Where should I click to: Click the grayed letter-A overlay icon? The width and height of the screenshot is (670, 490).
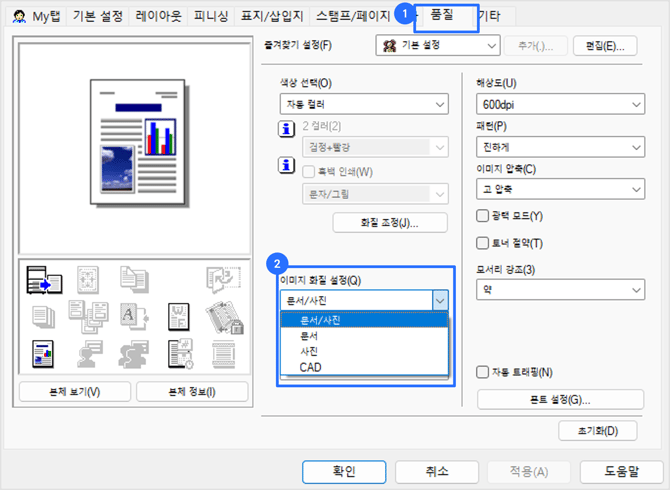click(134, 317)
